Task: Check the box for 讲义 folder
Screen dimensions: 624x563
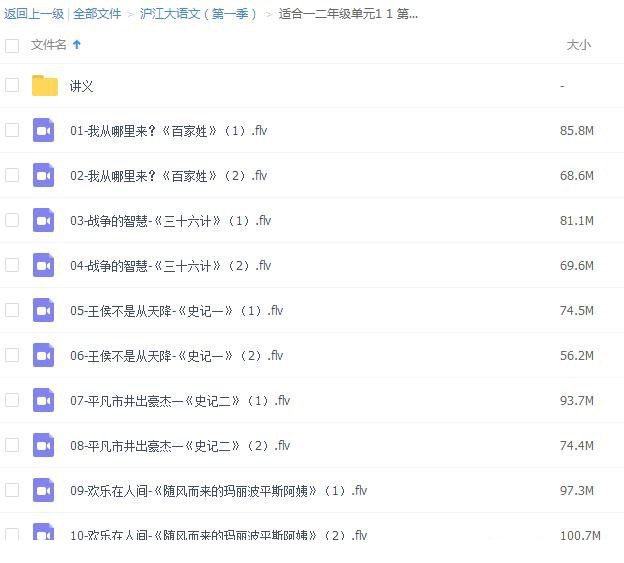Action: 12,85
